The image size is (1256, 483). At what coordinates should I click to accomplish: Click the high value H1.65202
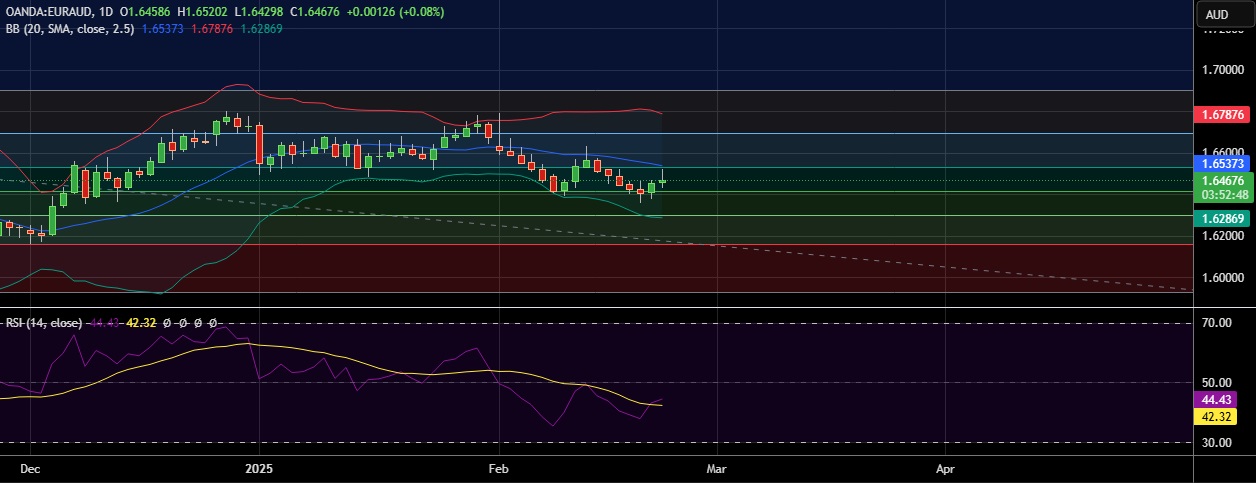(200, 12)
